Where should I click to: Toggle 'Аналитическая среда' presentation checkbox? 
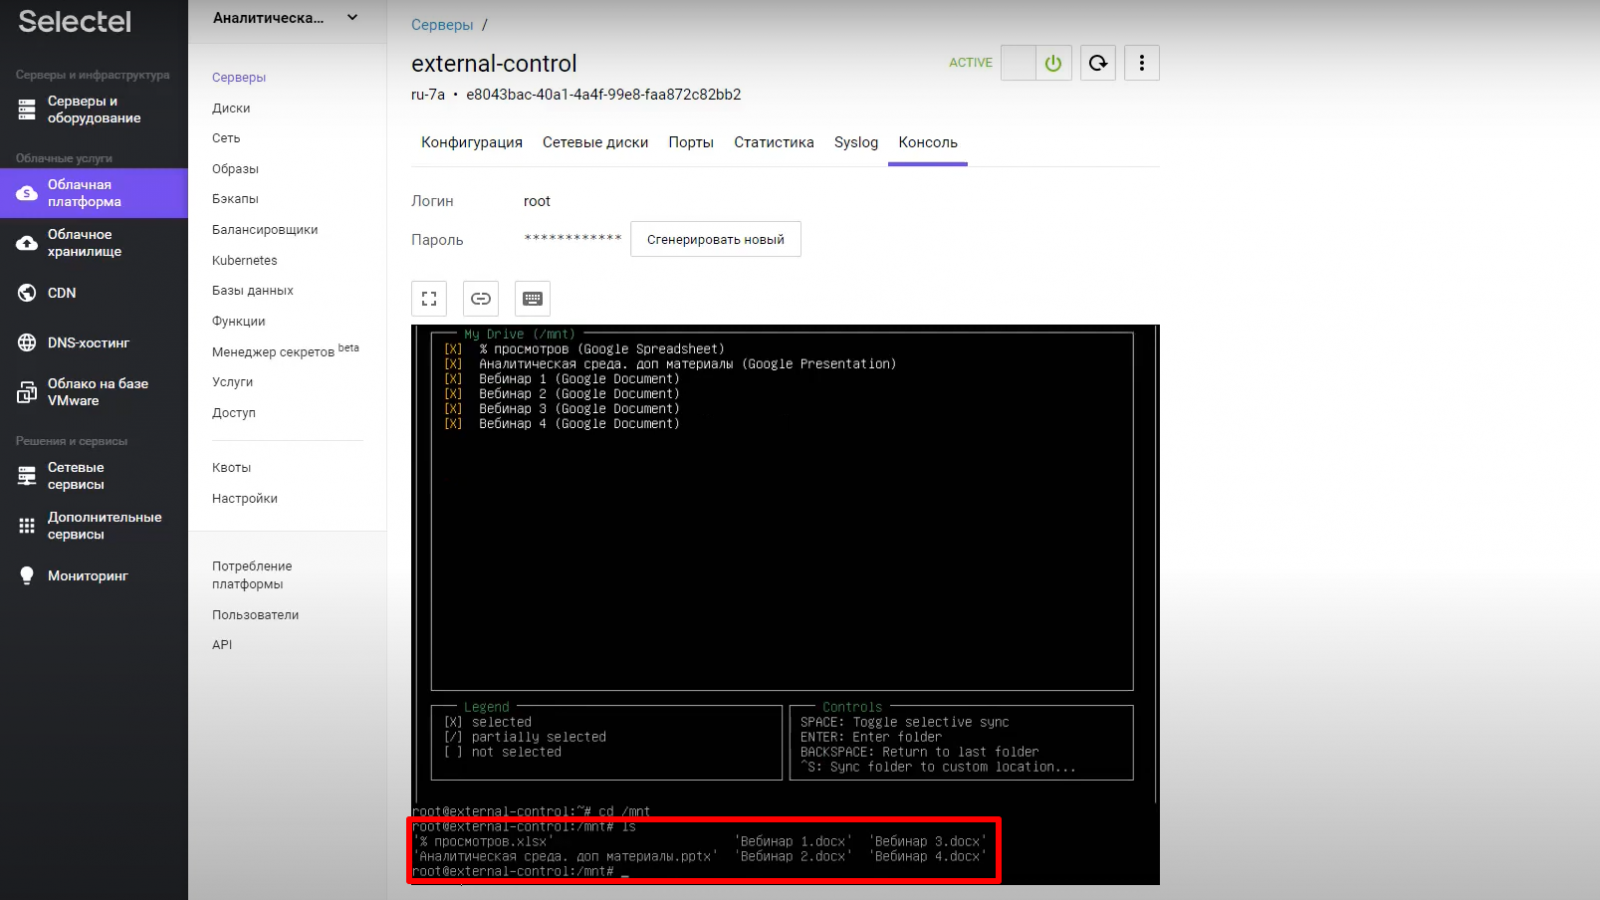453,364
